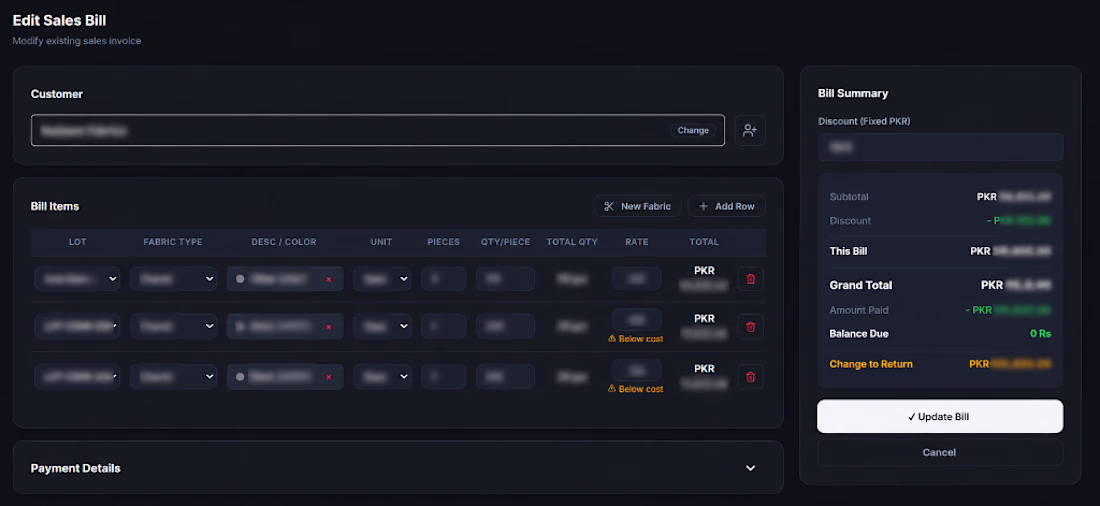Viewport: 1100px width, 506px height.
Task: Click the FABRIC TYPE column header
Action: click(173, 242)
